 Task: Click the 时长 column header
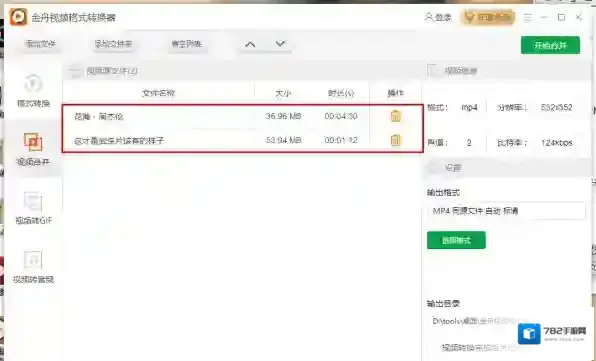(x=341, y=93)
